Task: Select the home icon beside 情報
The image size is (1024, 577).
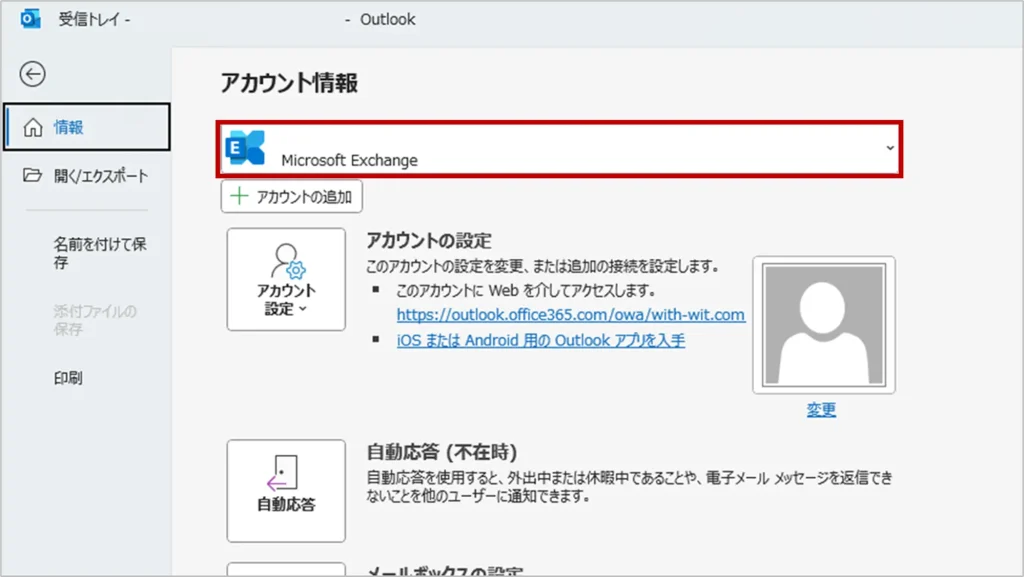Action: point(33,128)
